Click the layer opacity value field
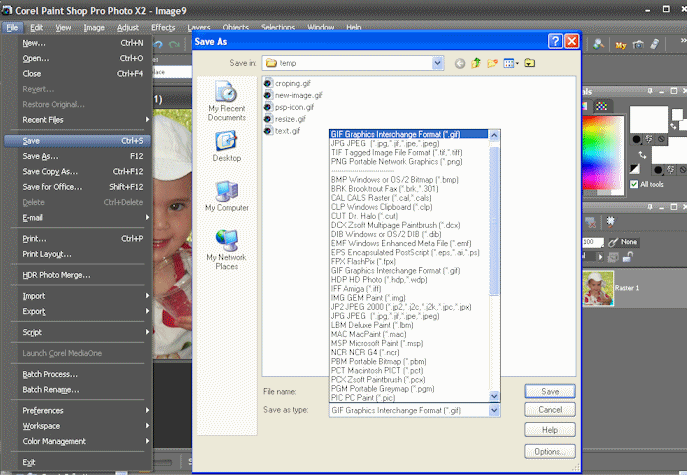 click(593, 242)
